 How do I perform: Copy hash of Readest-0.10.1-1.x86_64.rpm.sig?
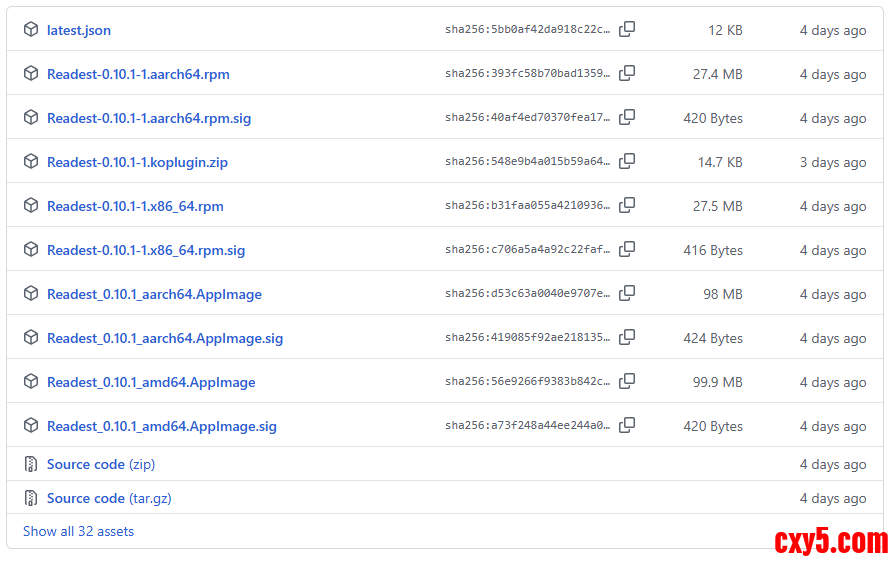(627, 250)
